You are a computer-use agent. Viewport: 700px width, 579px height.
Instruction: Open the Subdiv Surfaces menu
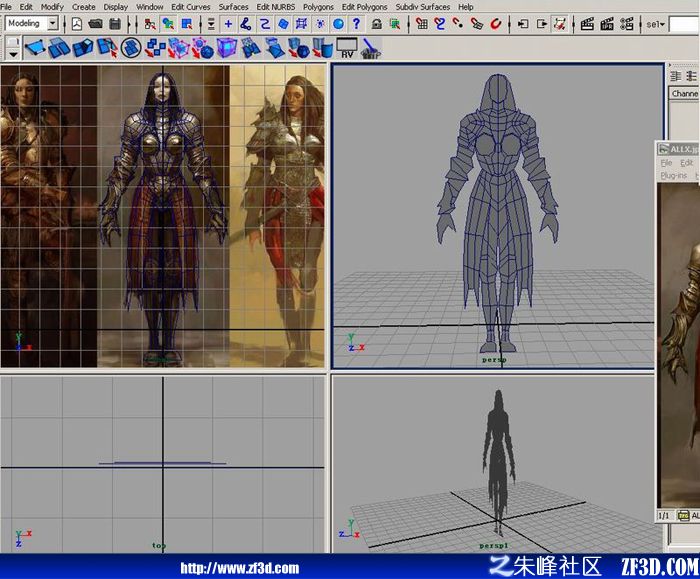(422, 7)
